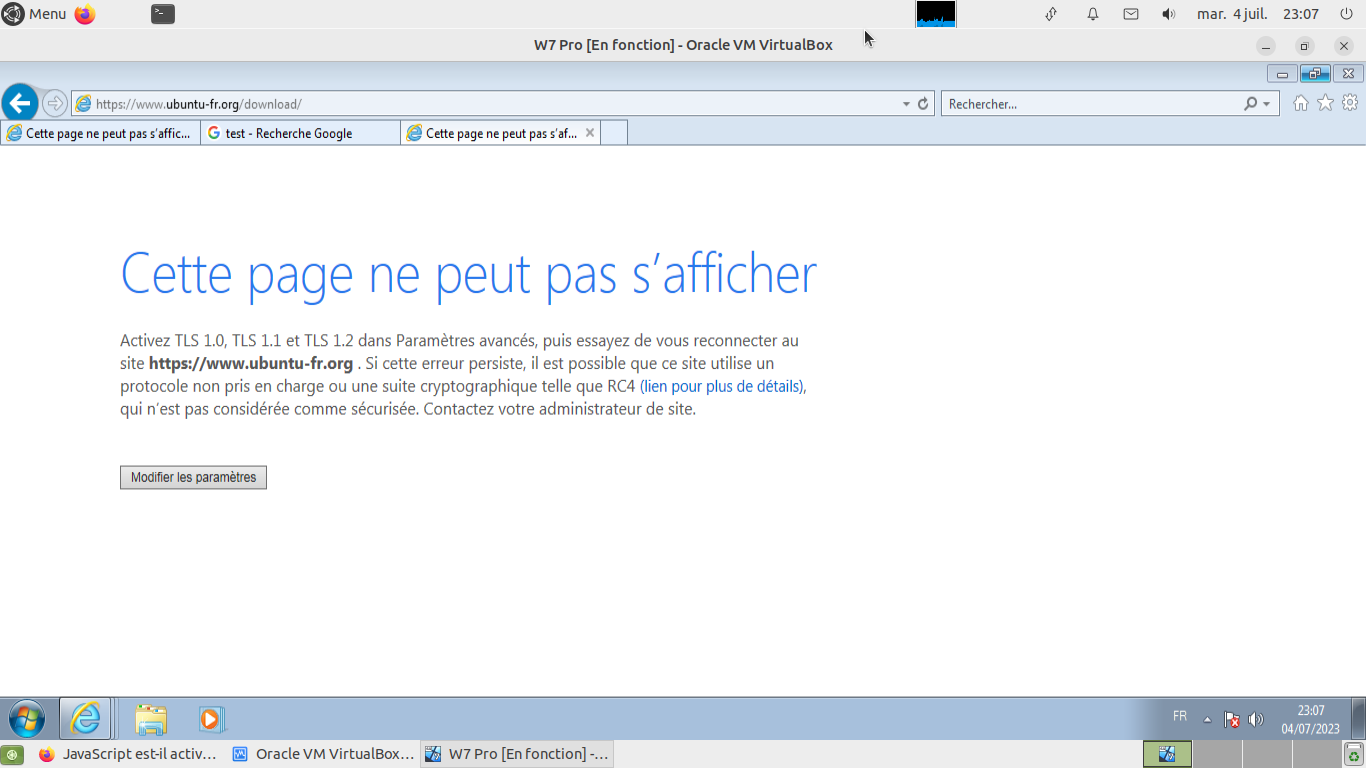Focus the Rechercher search field

(1092, 104)
